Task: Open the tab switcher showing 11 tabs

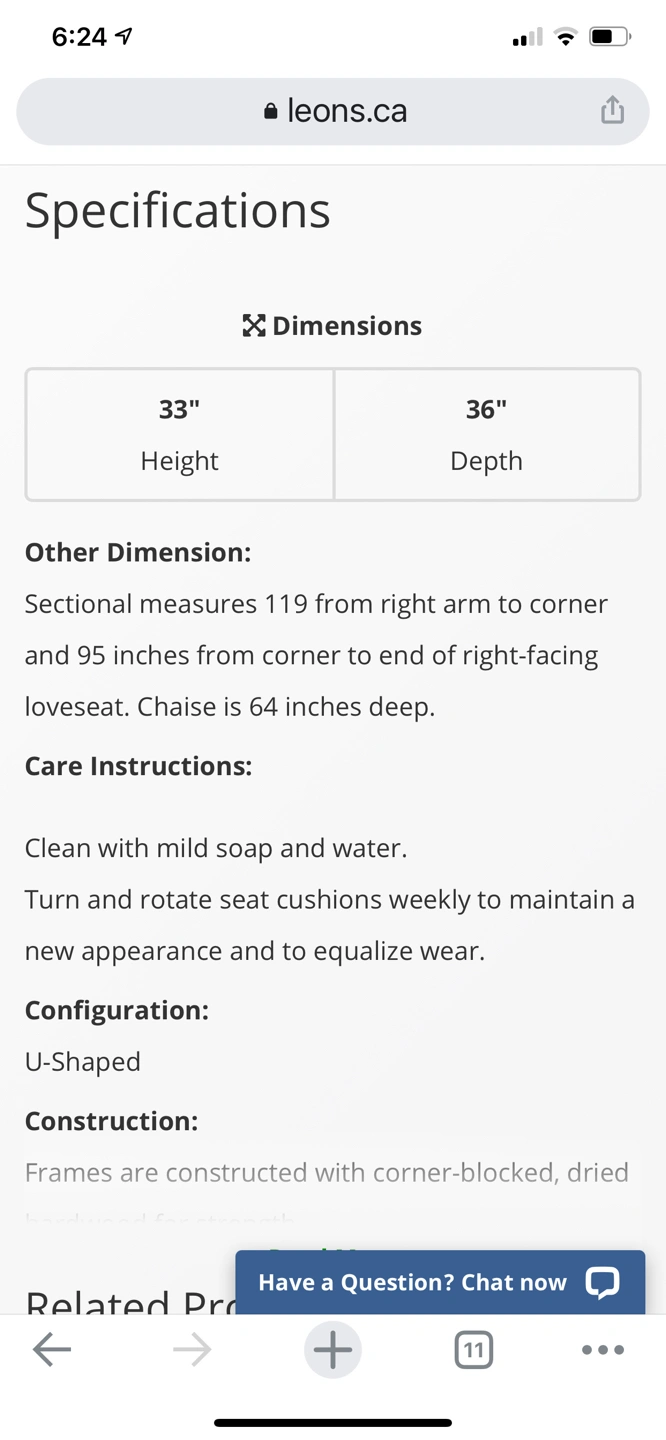Action: coord(474,1350)
